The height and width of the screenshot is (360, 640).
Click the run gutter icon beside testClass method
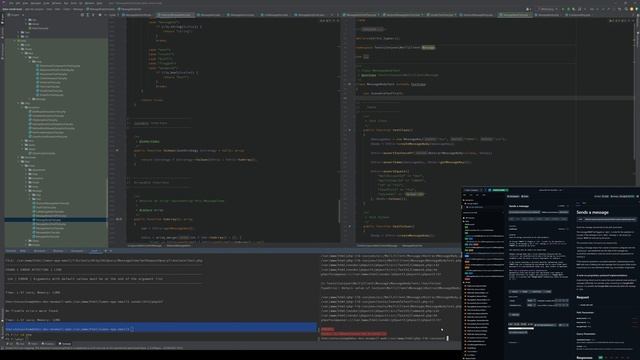[349, 130]
